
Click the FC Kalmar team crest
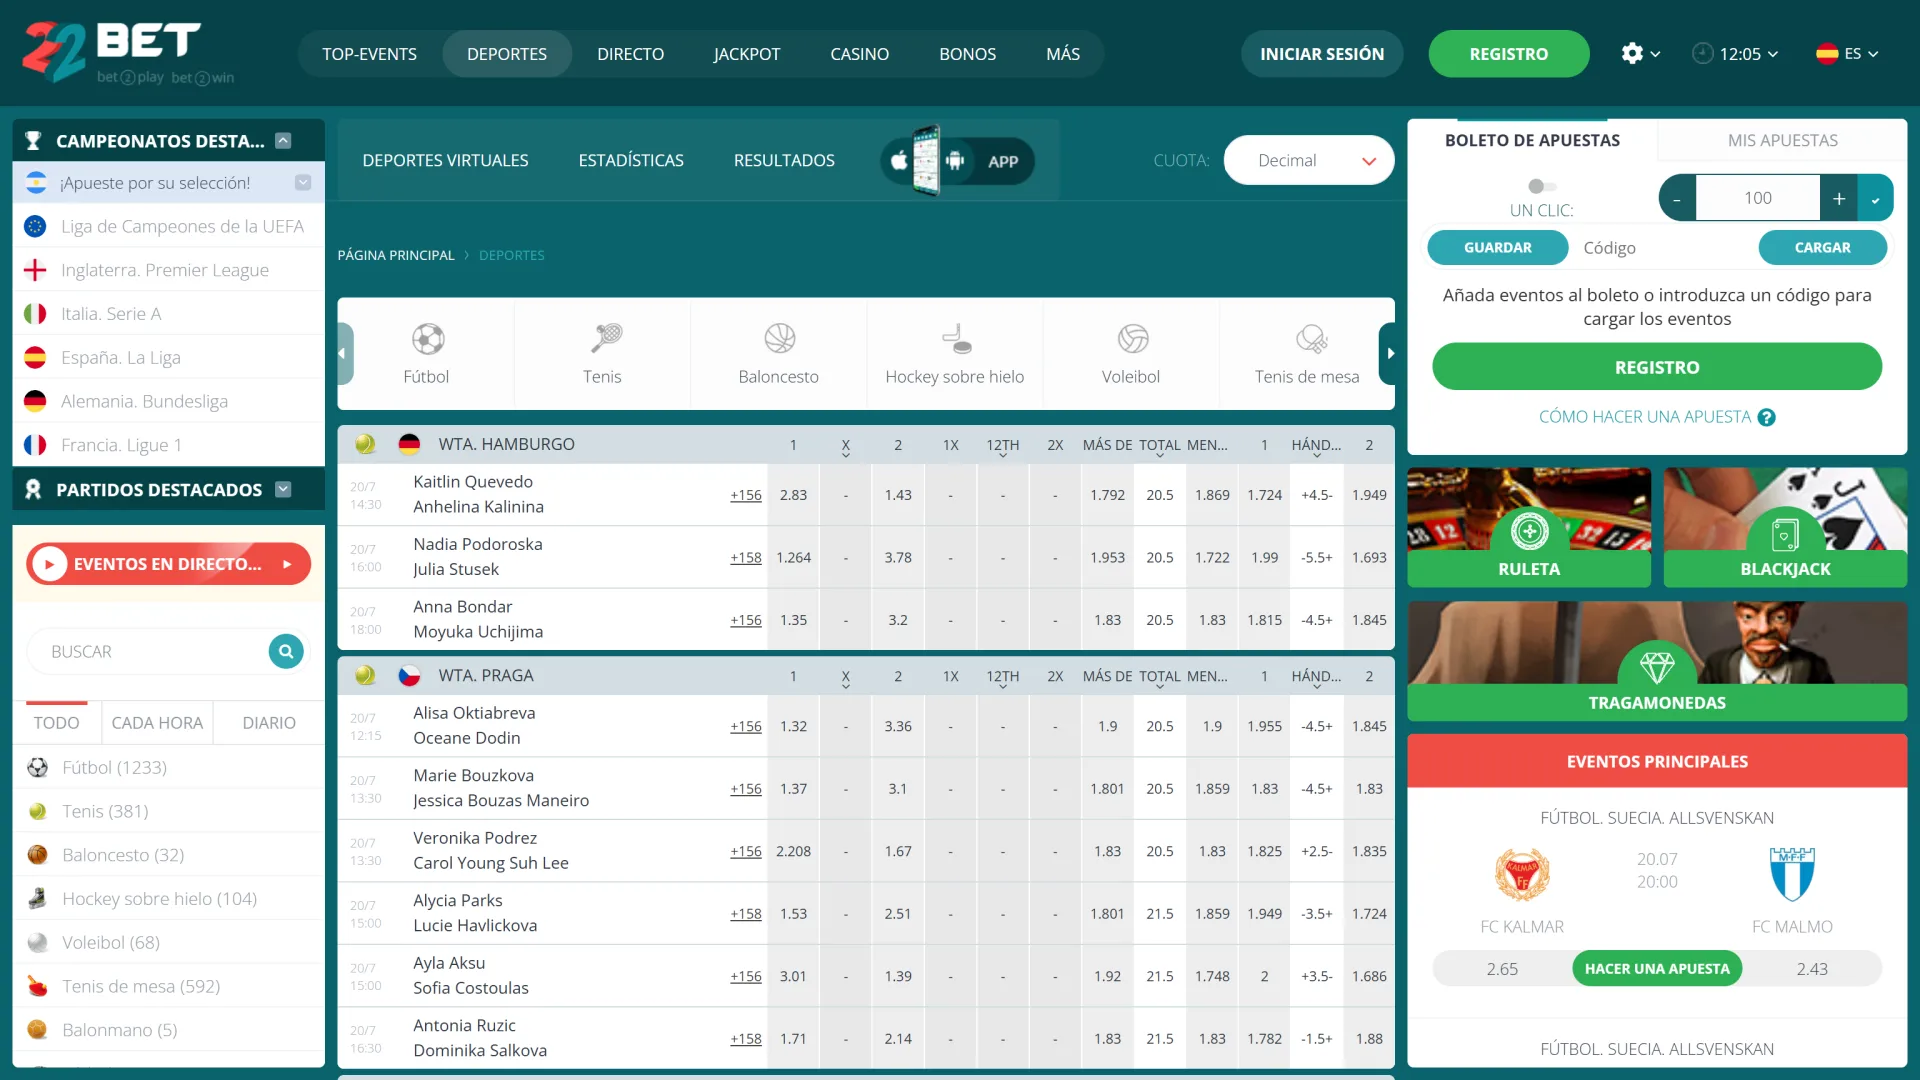point(1522,875)
